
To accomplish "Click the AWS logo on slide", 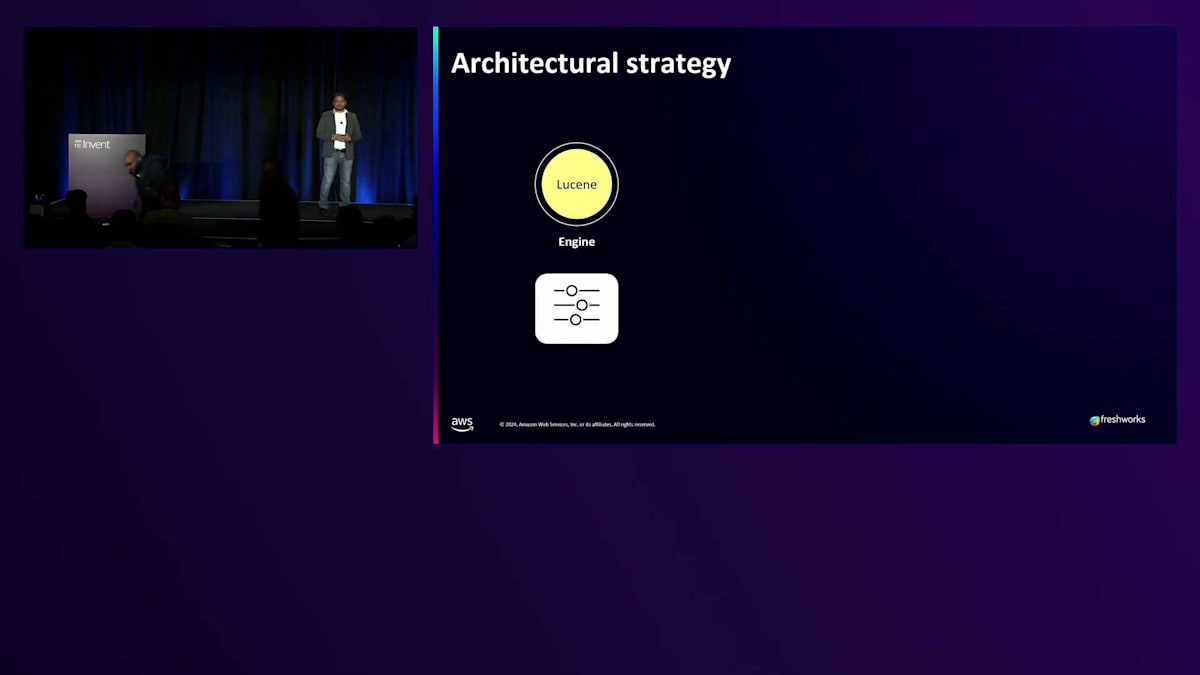I will click(462, 424).
